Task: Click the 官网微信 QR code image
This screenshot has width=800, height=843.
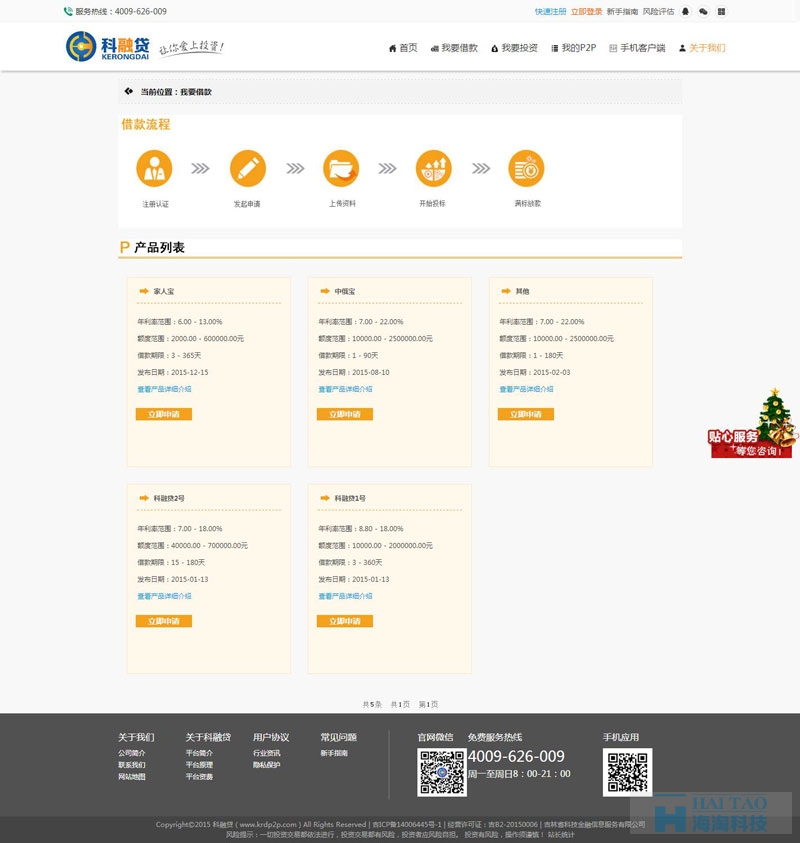Action: click(x=441, y=772)
